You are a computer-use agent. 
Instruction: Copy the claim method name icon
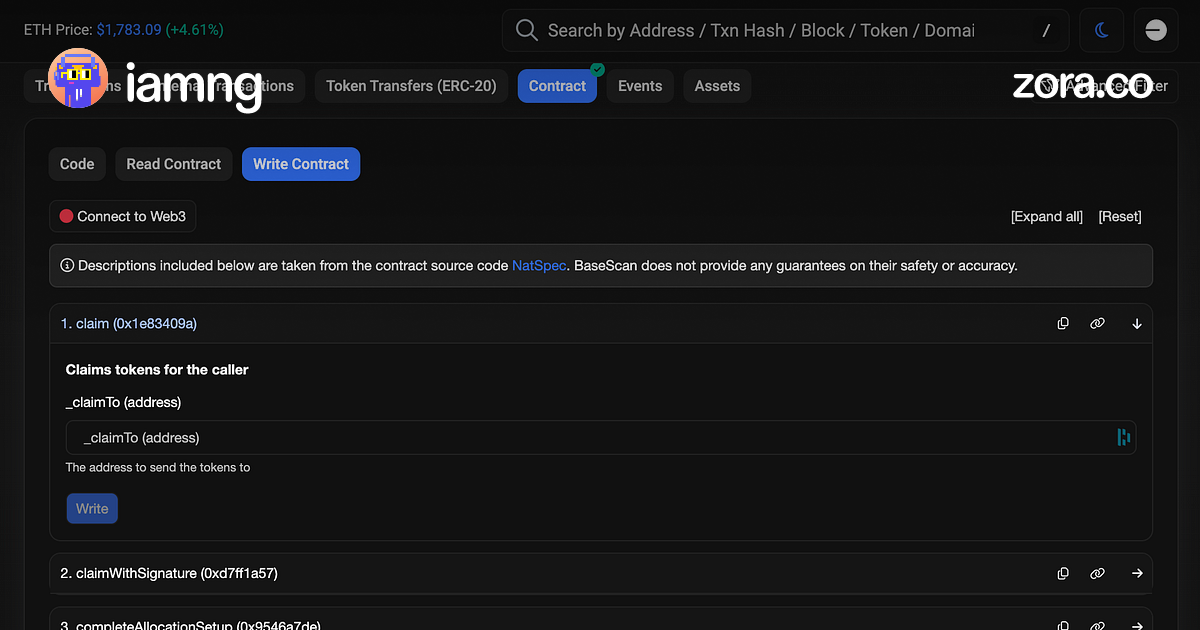click(1063, 324)
